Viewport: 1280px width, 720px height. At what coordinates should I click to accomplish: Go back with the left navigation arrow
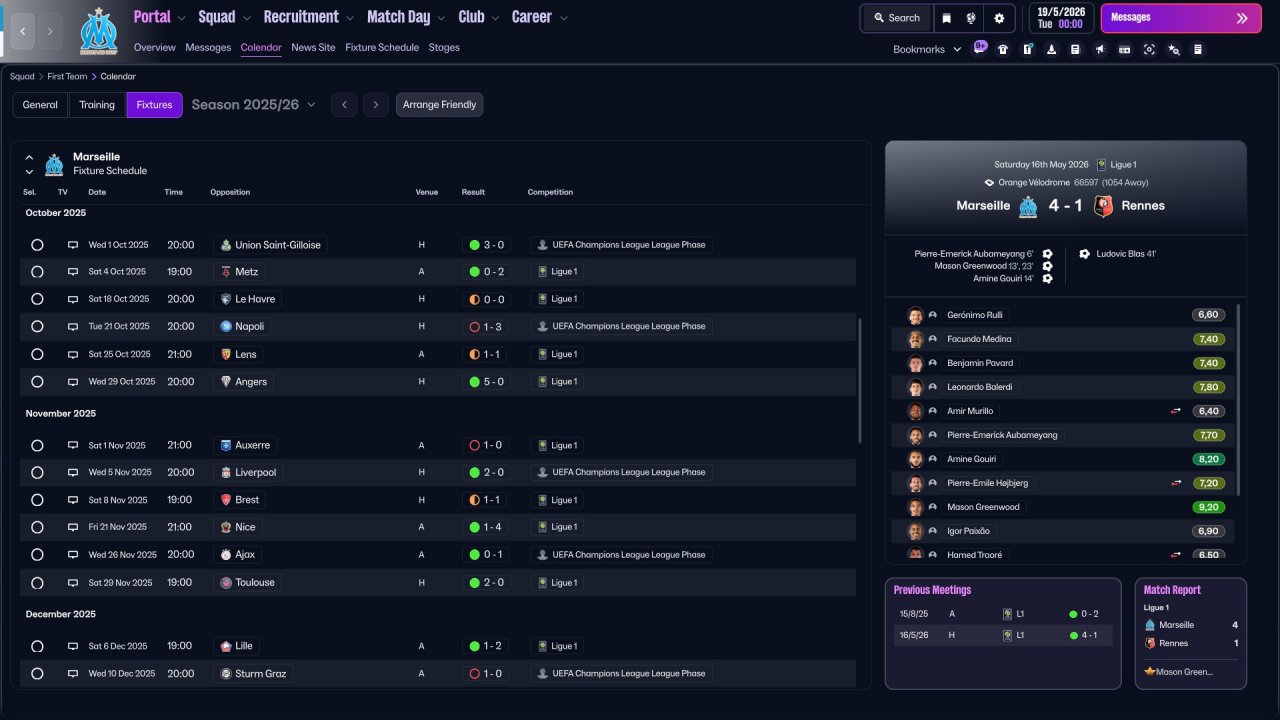point(23,31)
